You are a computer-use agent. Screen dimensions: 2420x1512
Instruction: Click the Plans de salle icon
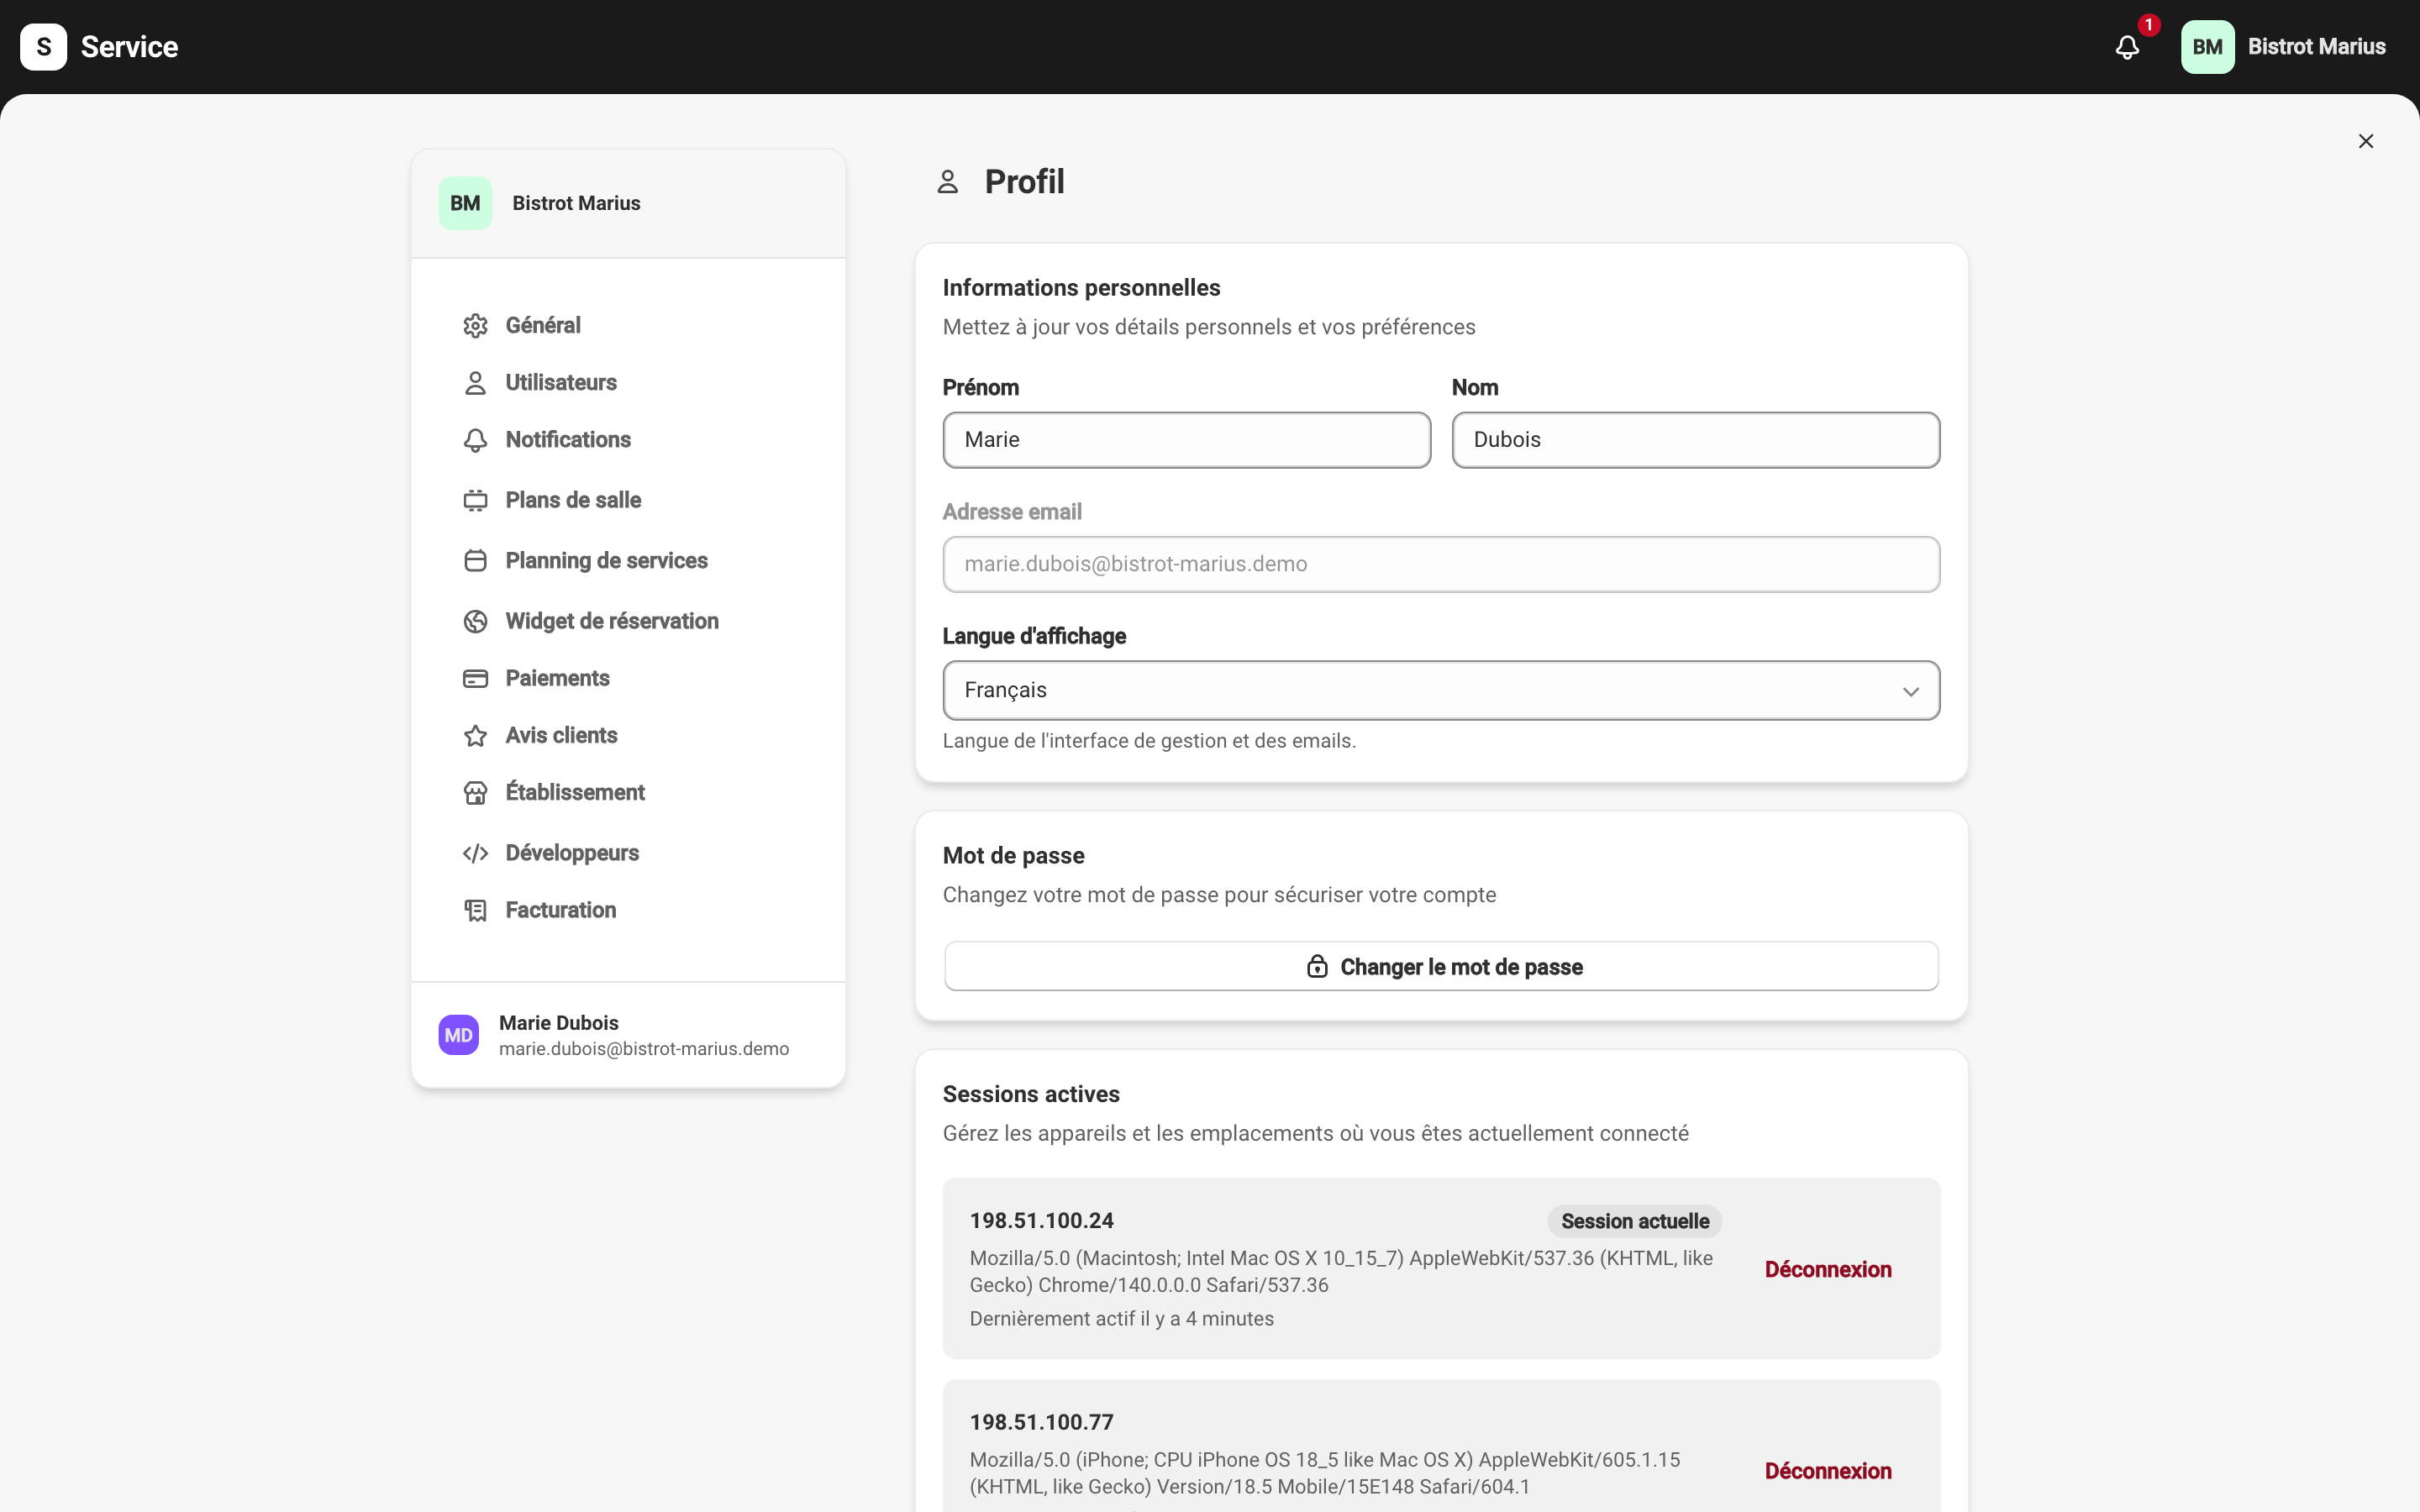coord(475,500)
